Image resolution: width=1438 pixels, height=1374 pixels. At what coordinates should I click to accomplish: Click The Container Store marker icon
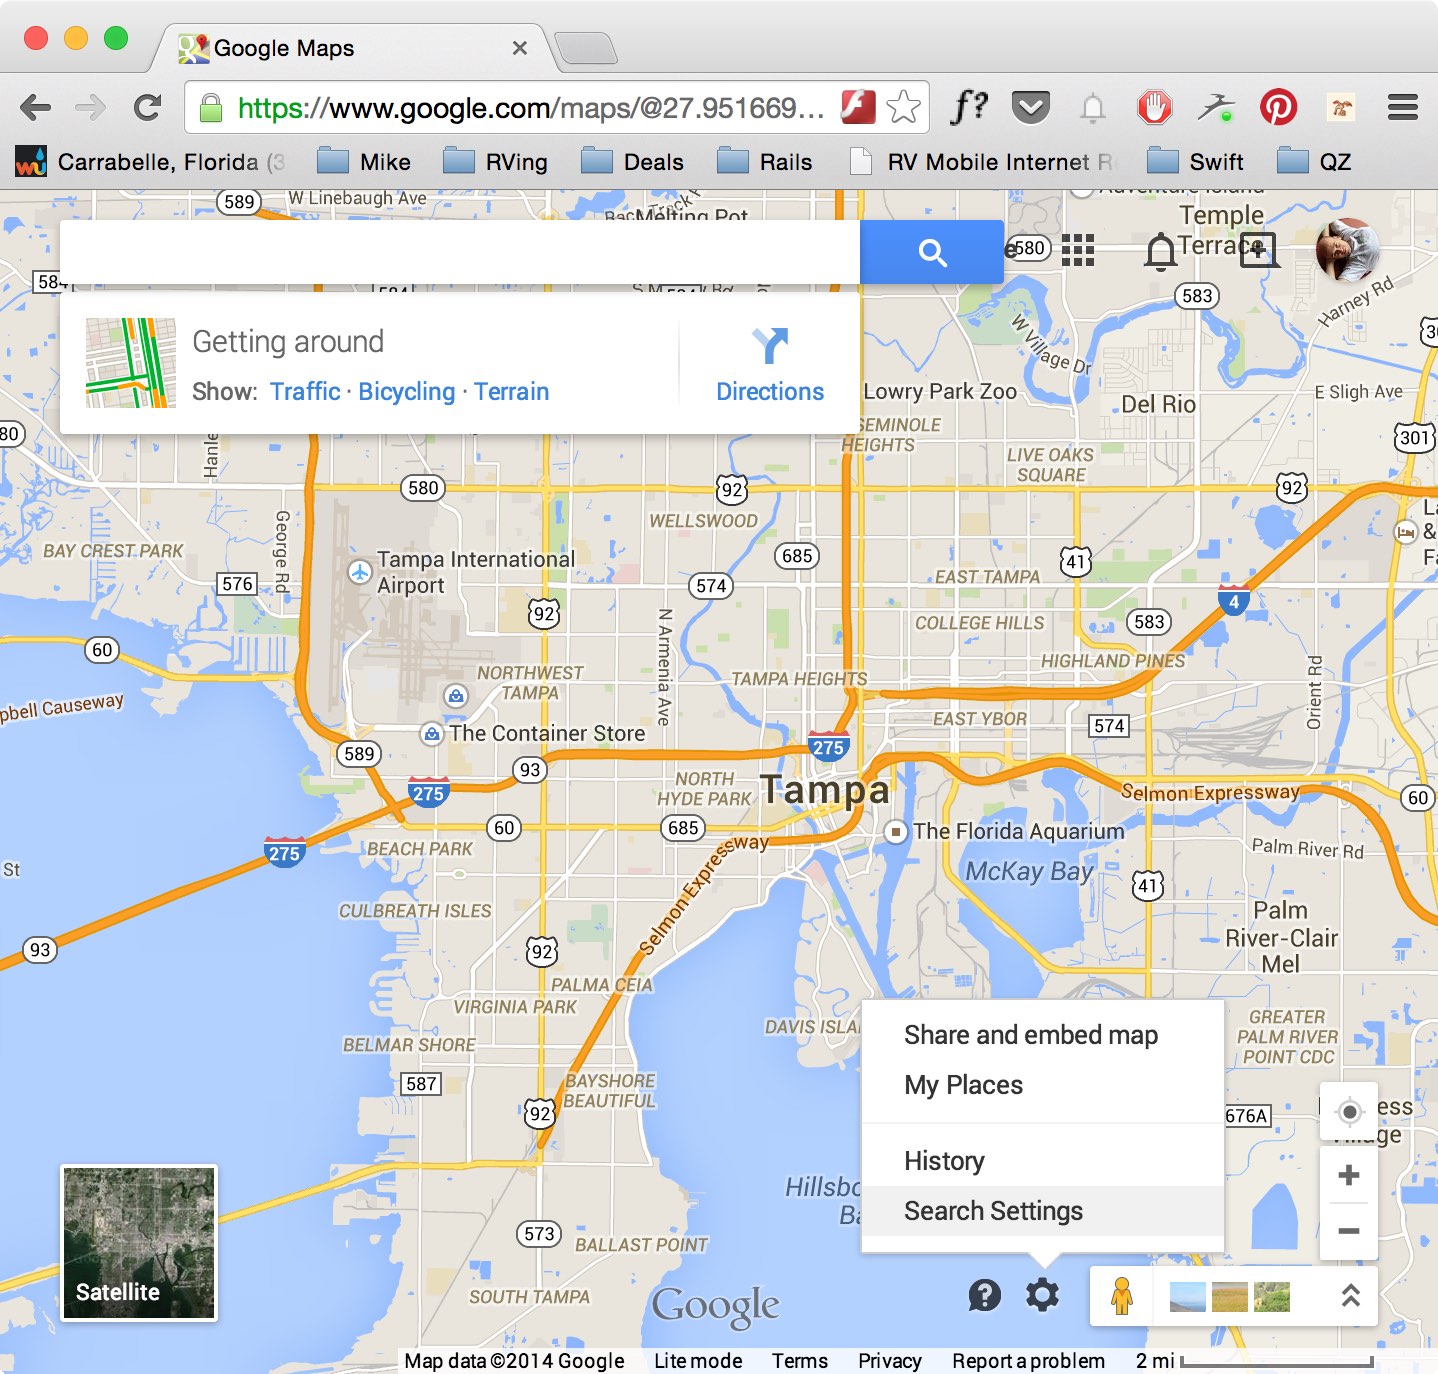431,734
